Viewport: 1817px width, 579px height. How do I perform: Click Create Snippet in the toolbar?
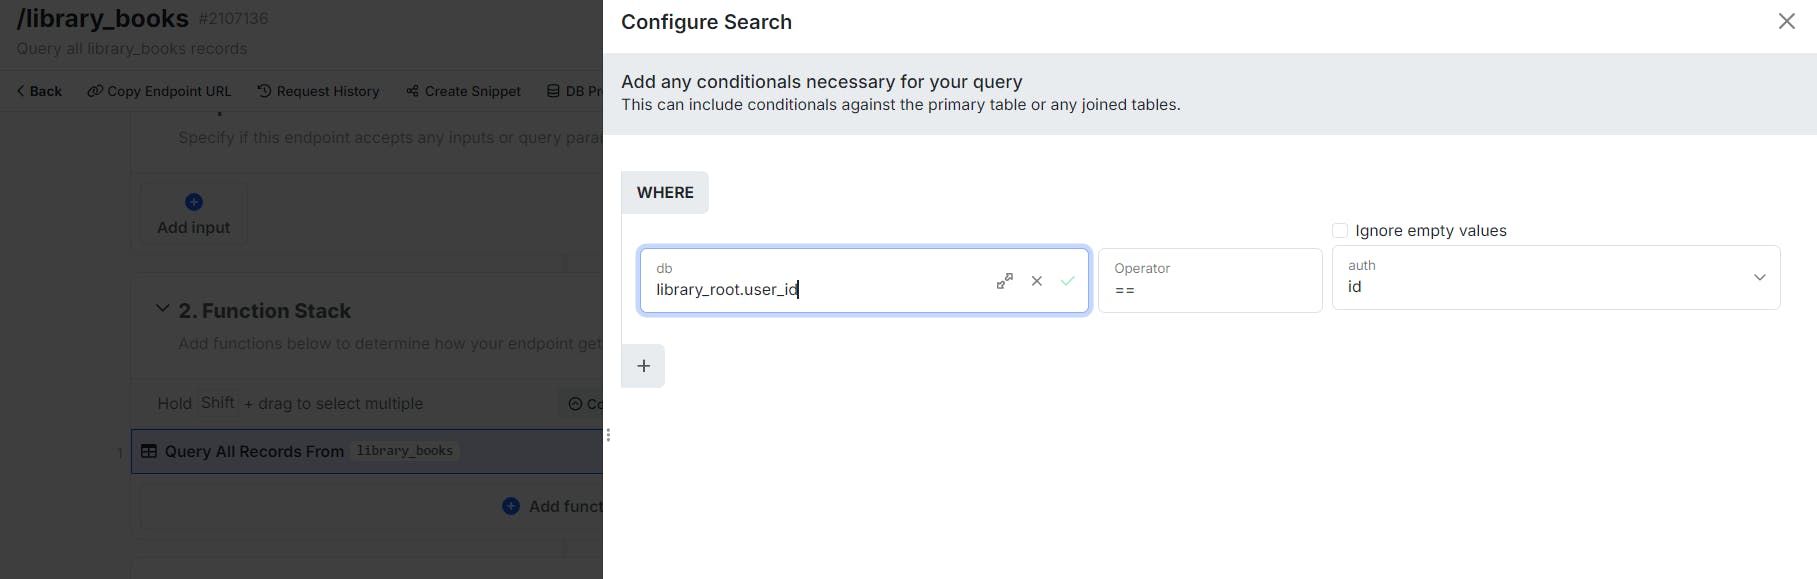coord(463,91)
